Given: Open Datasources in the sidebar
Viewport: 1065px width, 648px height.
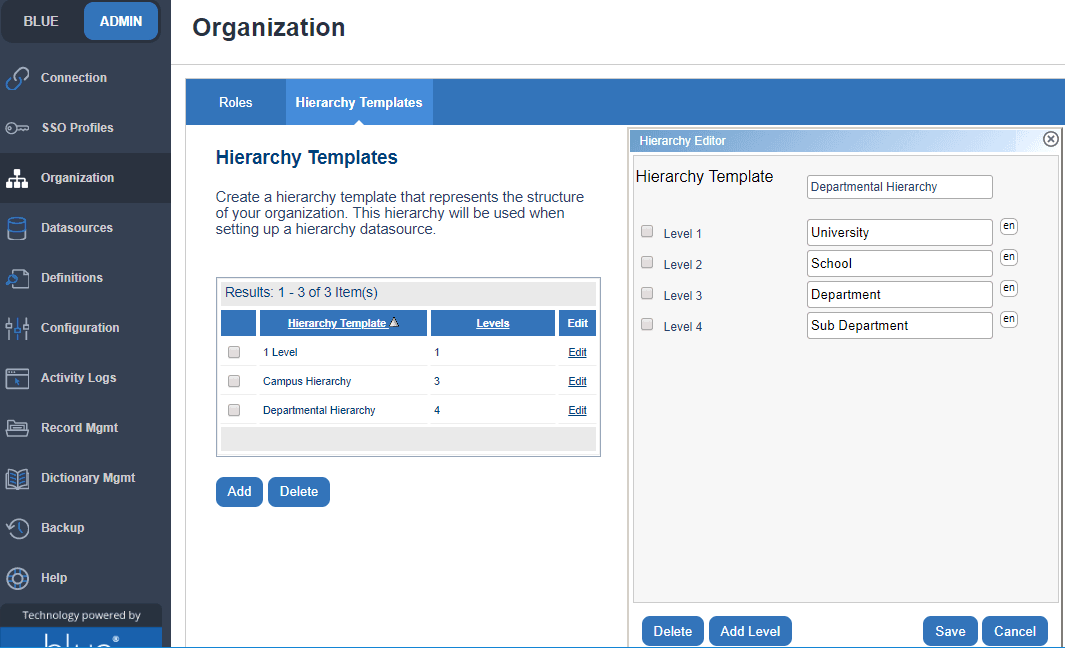Looking at the screenshot, I should (x=77, y=228).
